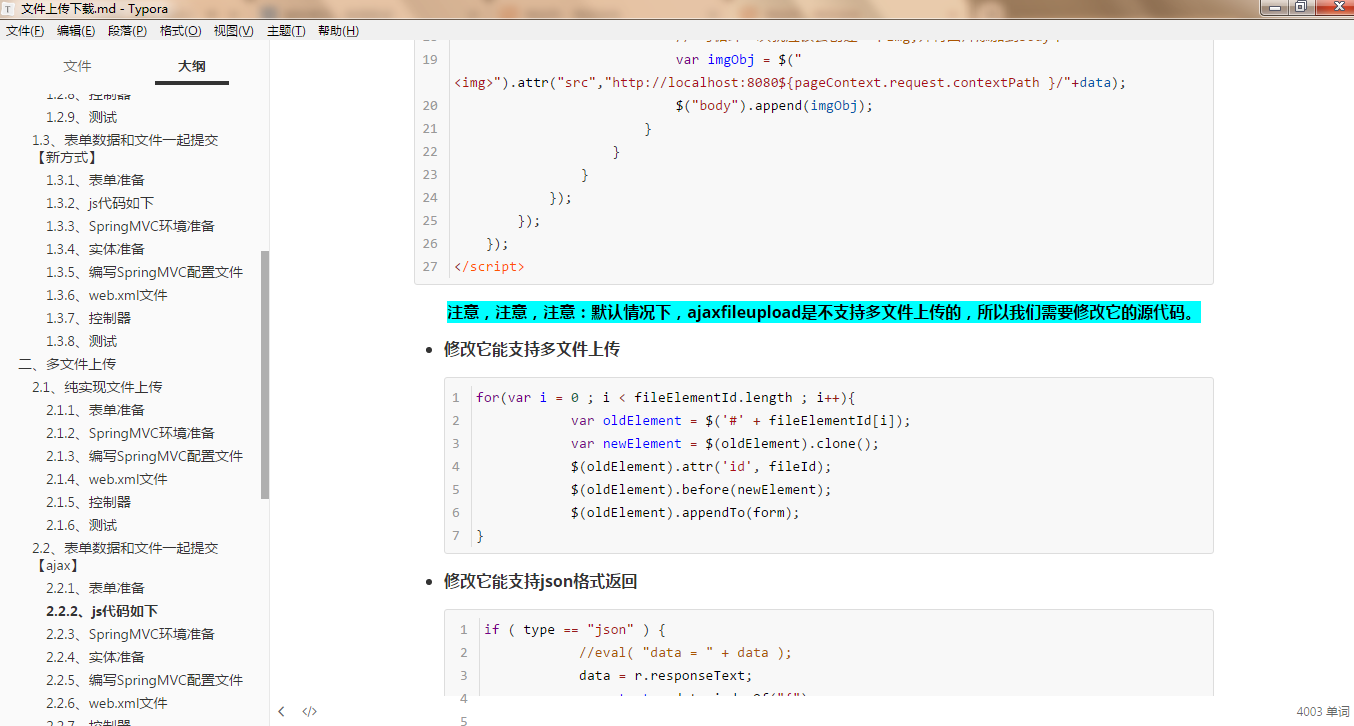This screenshot has width=1354, height=726.
Task: Jump to 1.3.4、实体准备 in outline
Action: point(96,249)
